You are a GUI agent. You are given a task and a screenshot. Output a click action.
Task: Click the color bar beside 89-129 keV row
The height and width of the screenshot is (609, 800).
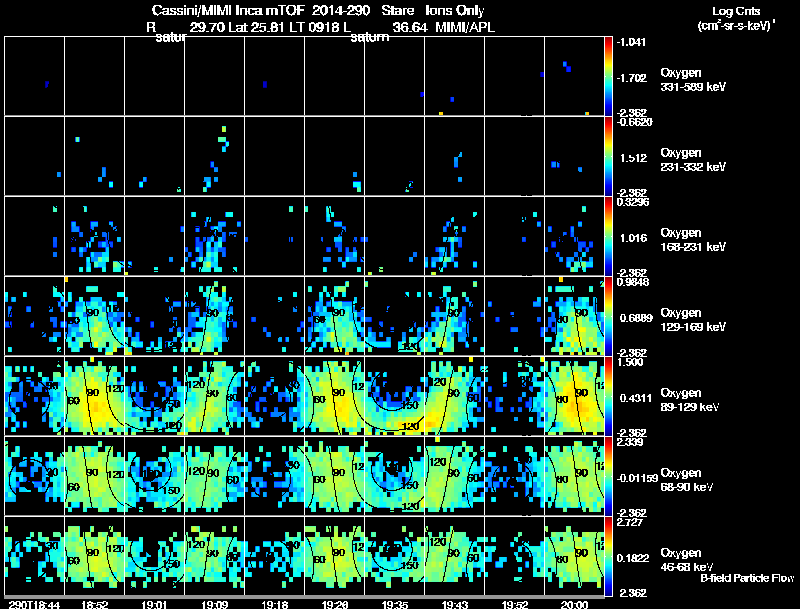coord(608,396)
